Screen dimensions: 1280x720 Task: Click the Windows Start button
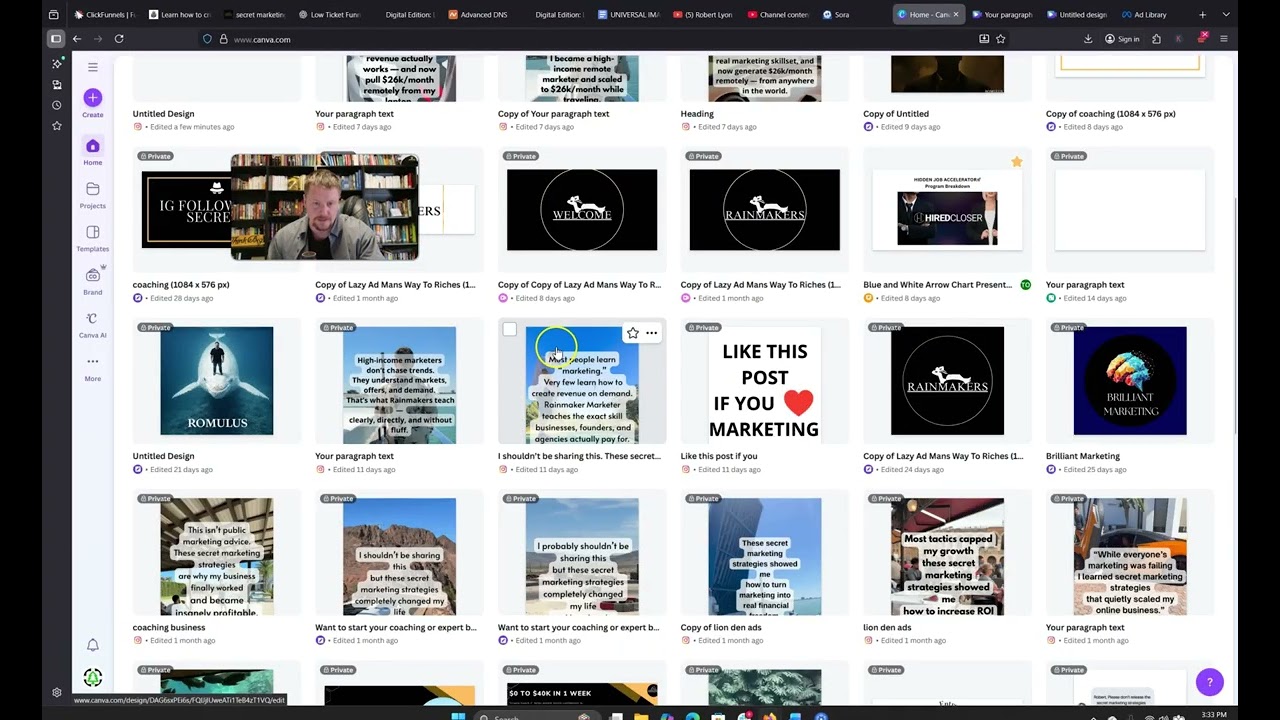point(458,716)
